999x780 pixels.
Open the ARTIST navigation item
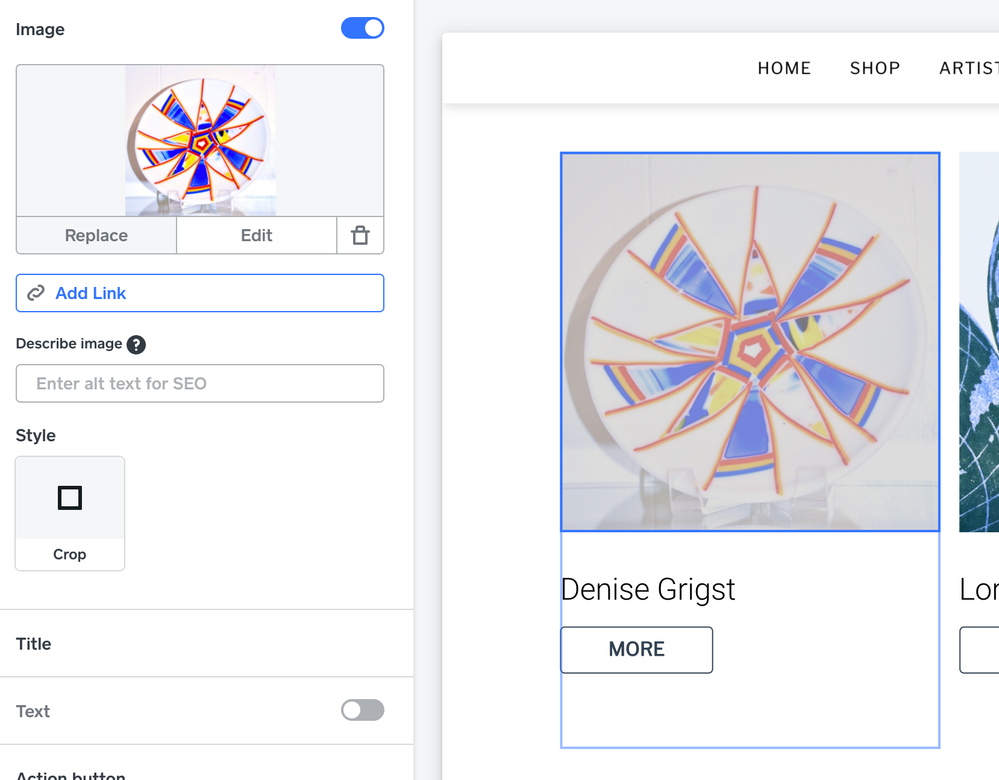point(968,68)
